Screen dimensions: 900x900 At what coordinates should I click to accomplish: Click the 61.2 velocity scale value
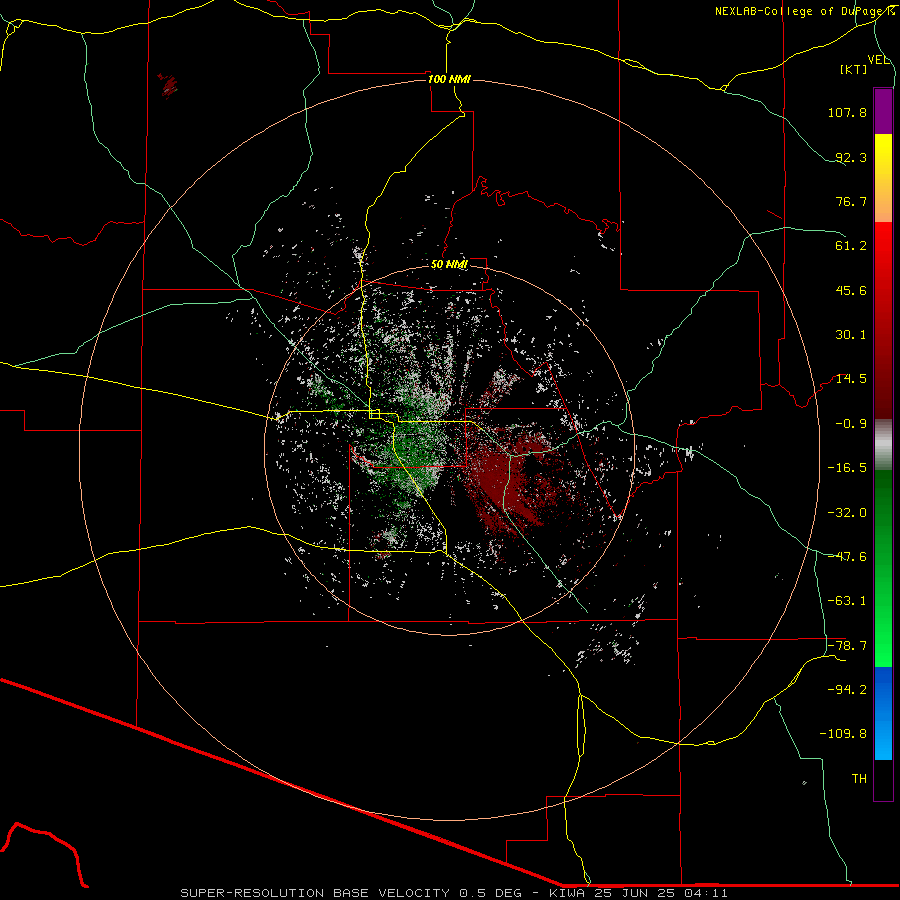[851, 246]
